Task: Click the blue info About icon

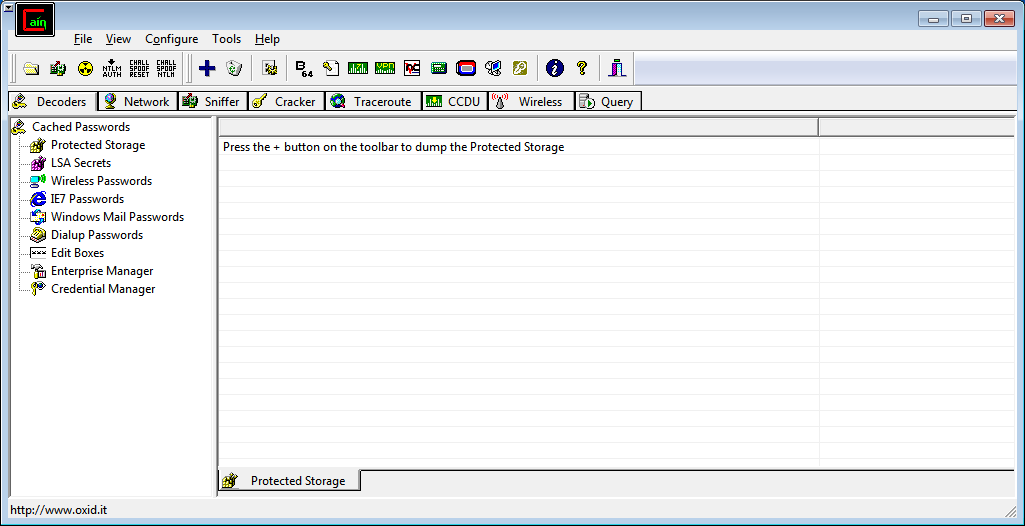Action: pos(555,68)
